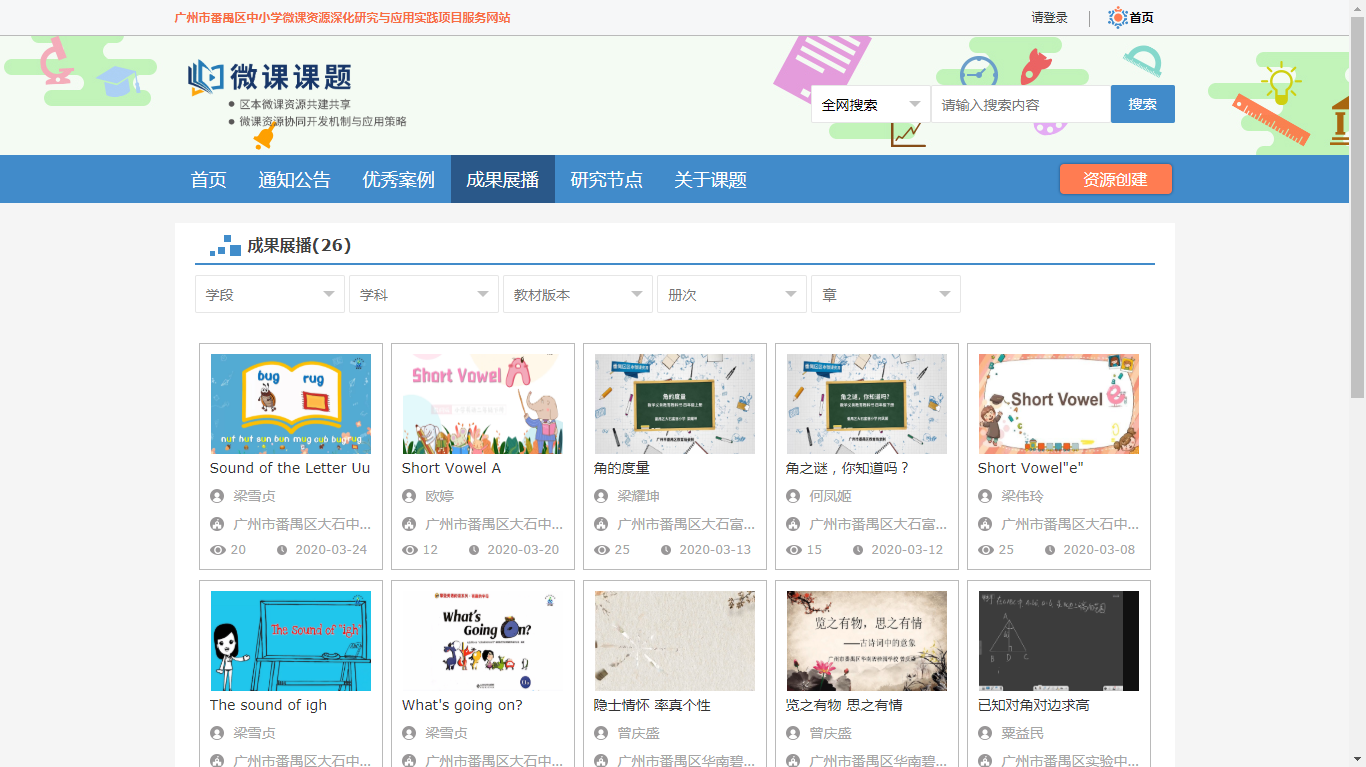
Task: Click clock icon beside 2020-03-12
Action: pos(858,550)
